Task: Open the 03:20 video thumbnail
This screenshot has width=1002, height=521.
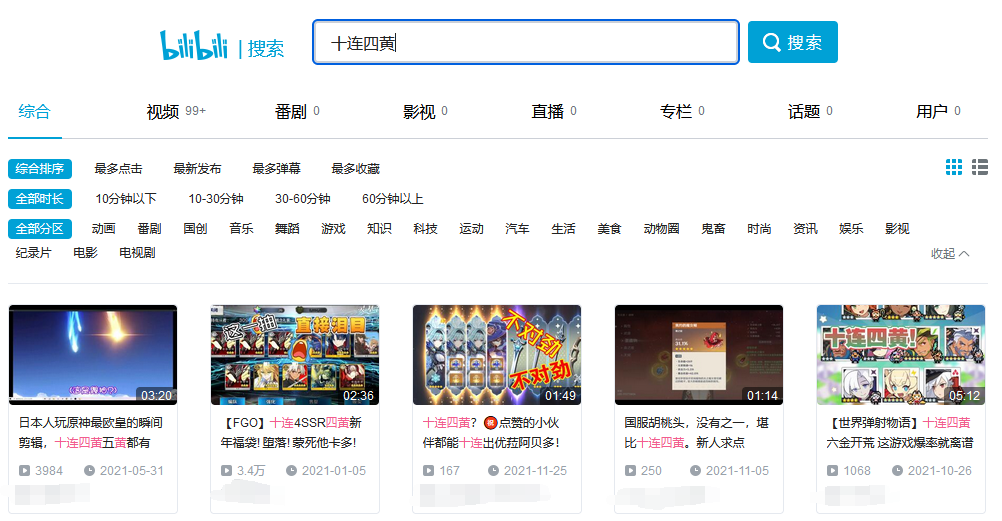Action: click(x=93, y=355)
